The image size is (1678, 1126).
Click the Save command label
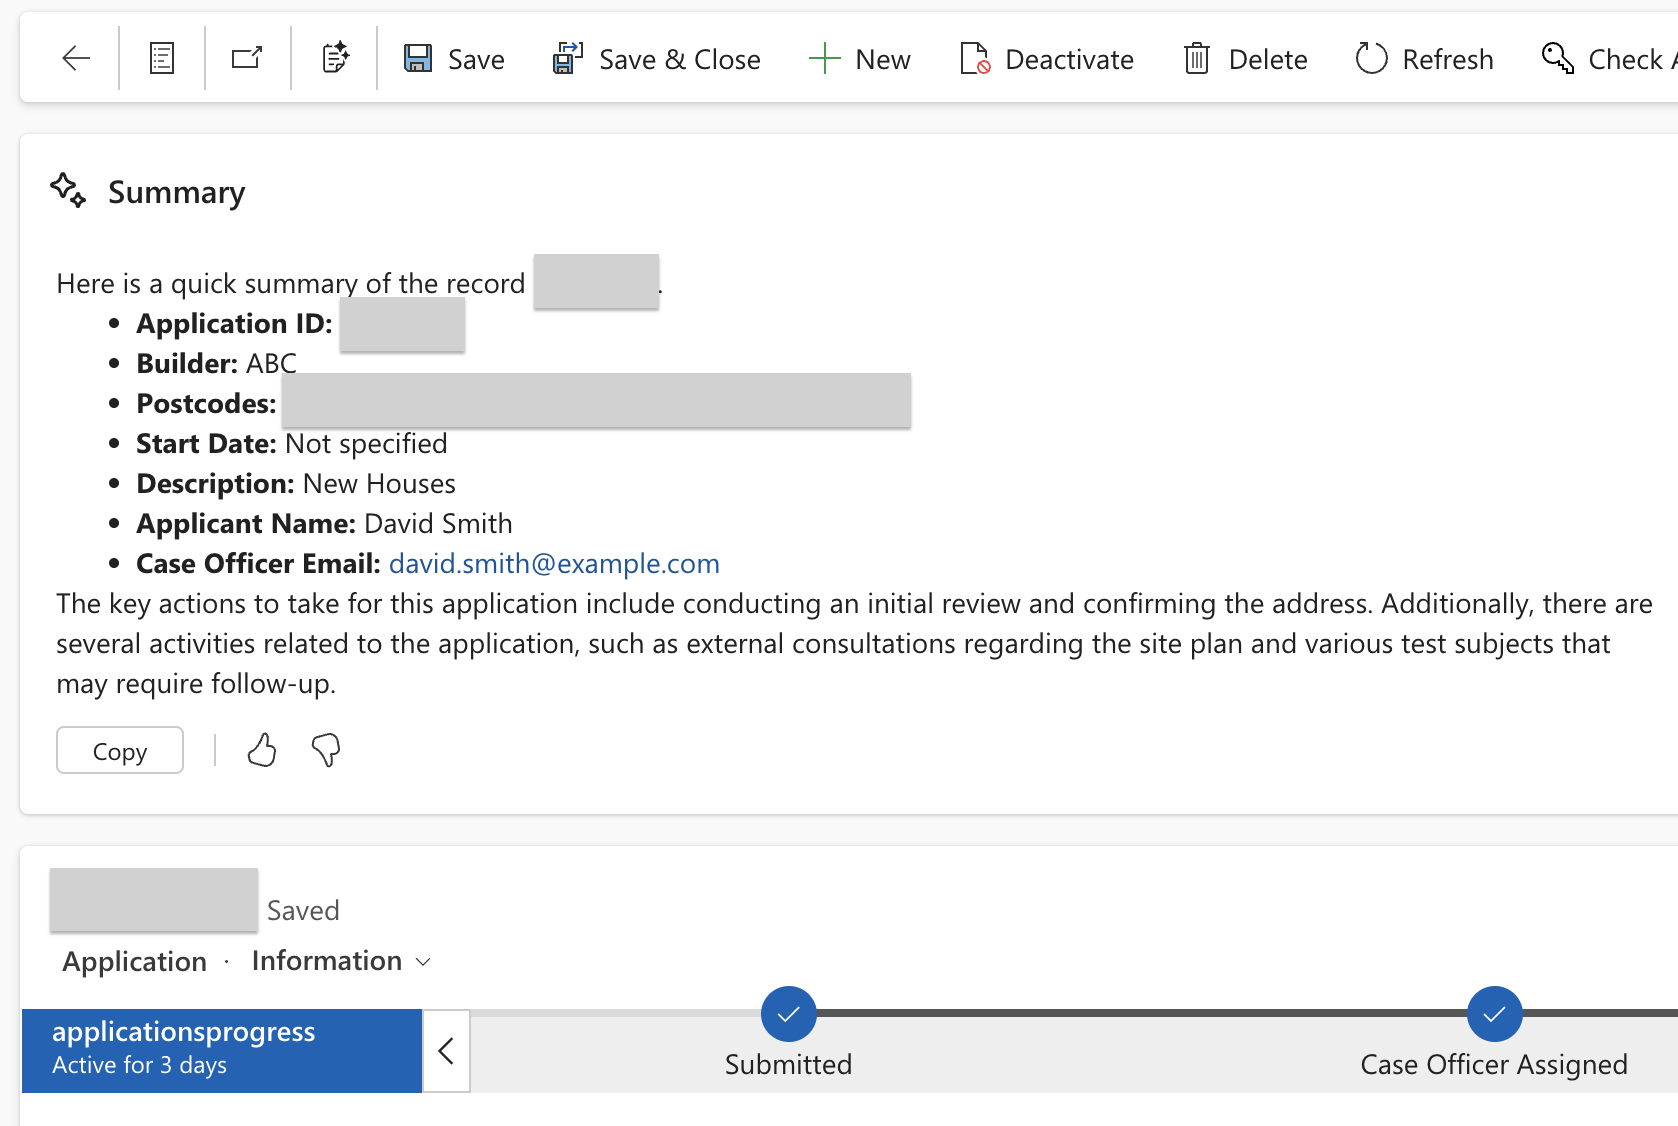click(x=476, y=60)
